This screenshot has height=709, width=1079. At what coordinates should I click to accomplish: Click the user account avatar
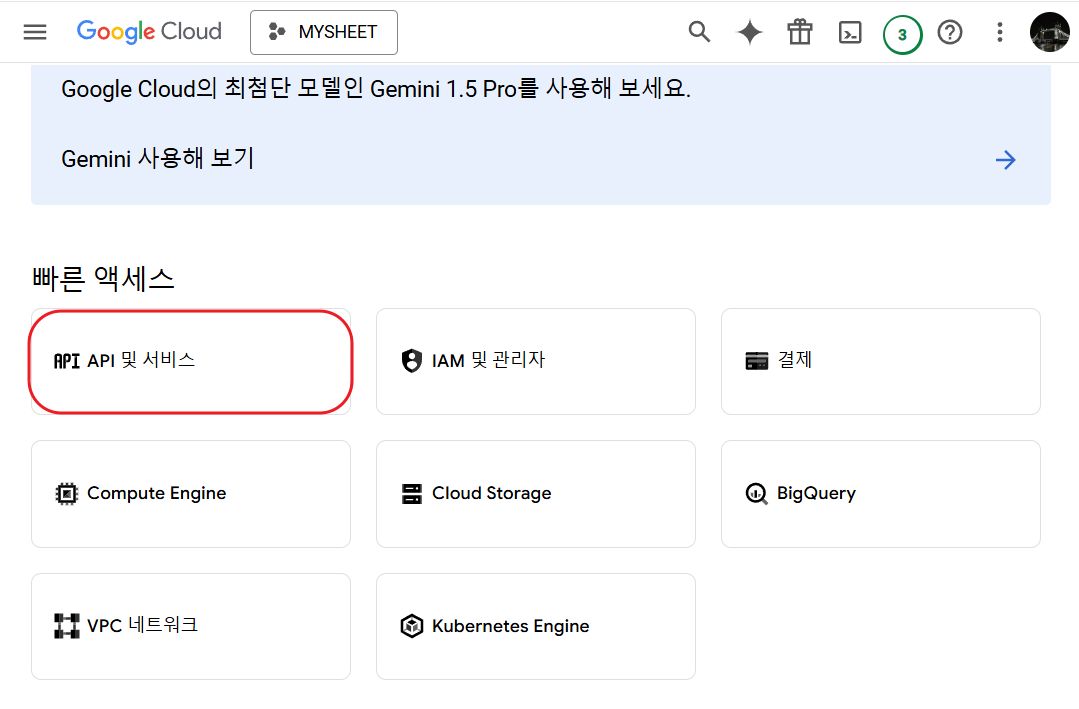pos(1049,32)
